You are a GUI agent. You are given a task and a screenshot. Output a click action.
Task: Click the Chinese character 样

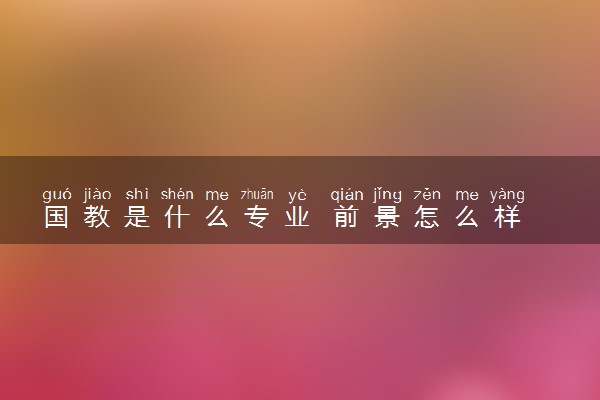coord(507,217)
